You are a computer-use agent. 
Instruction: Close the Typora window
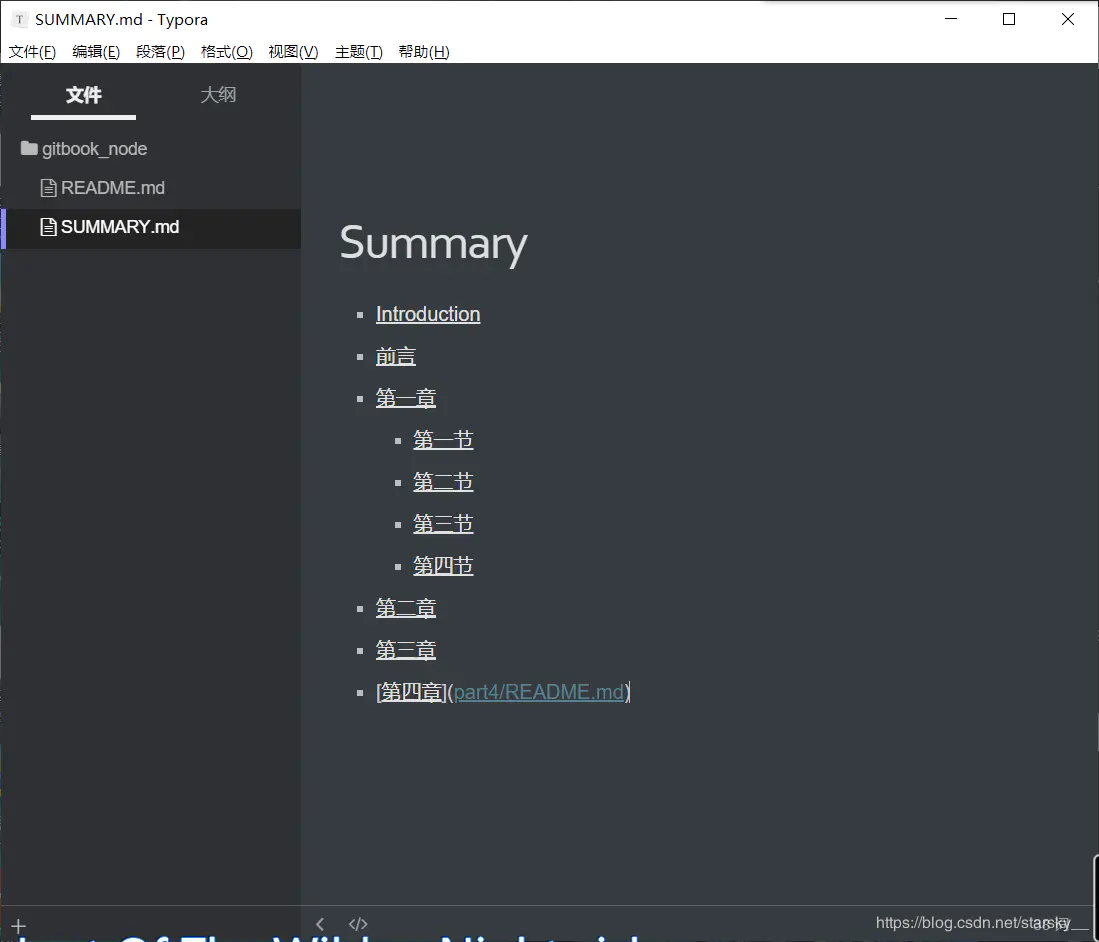(1067, 19)
